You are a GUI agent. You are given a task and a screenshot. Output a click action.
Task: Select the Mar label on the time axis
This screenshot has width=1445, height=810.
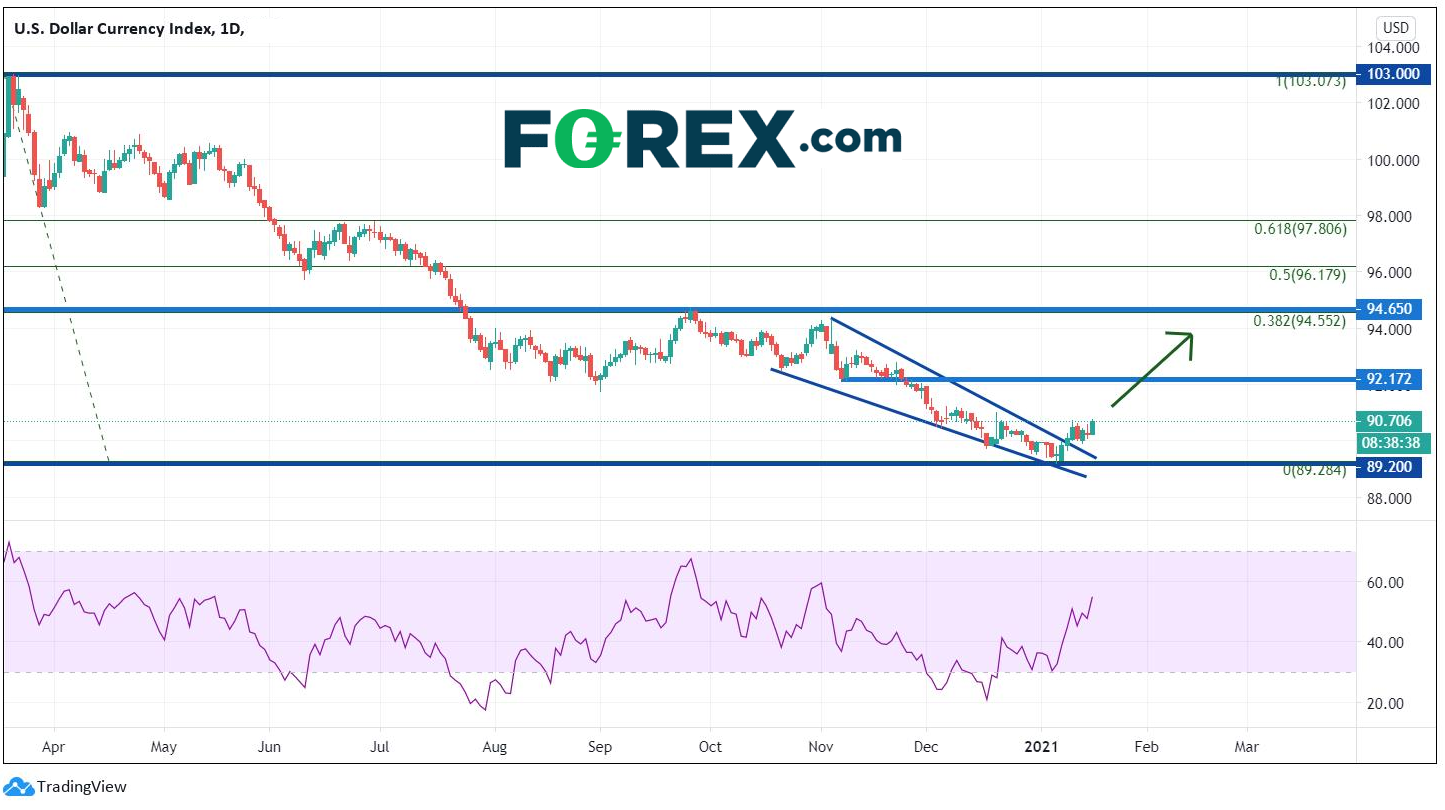pyautogui.click(x=1246, y=746)
